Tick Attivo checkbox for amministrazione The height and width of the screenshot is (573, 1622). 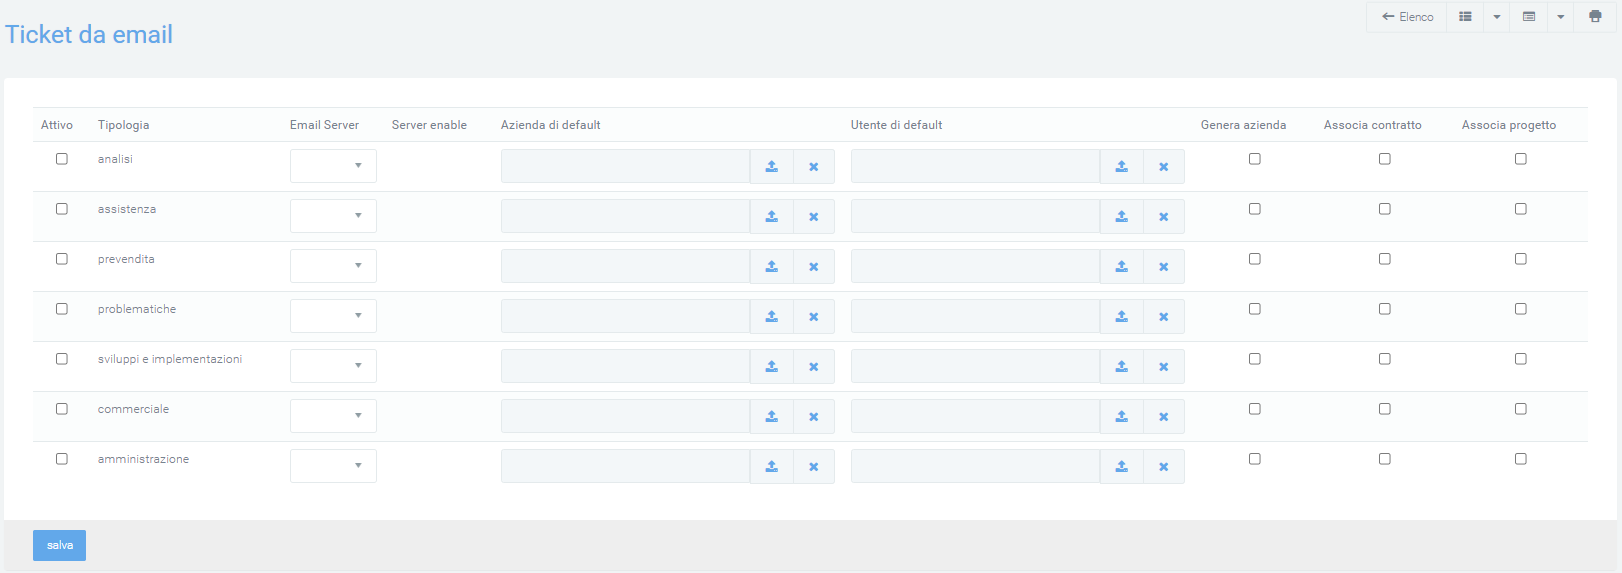click(62, 459)
